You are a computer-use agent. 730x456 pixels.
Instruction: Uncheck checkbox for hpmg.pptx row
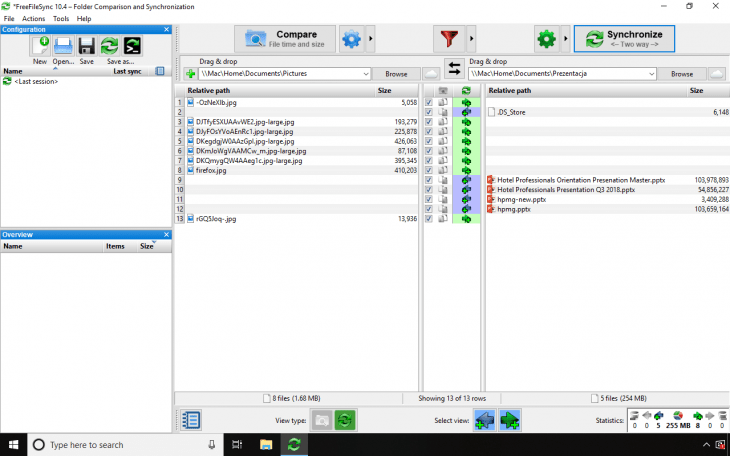pyautogui.click(x=429, y=209)
